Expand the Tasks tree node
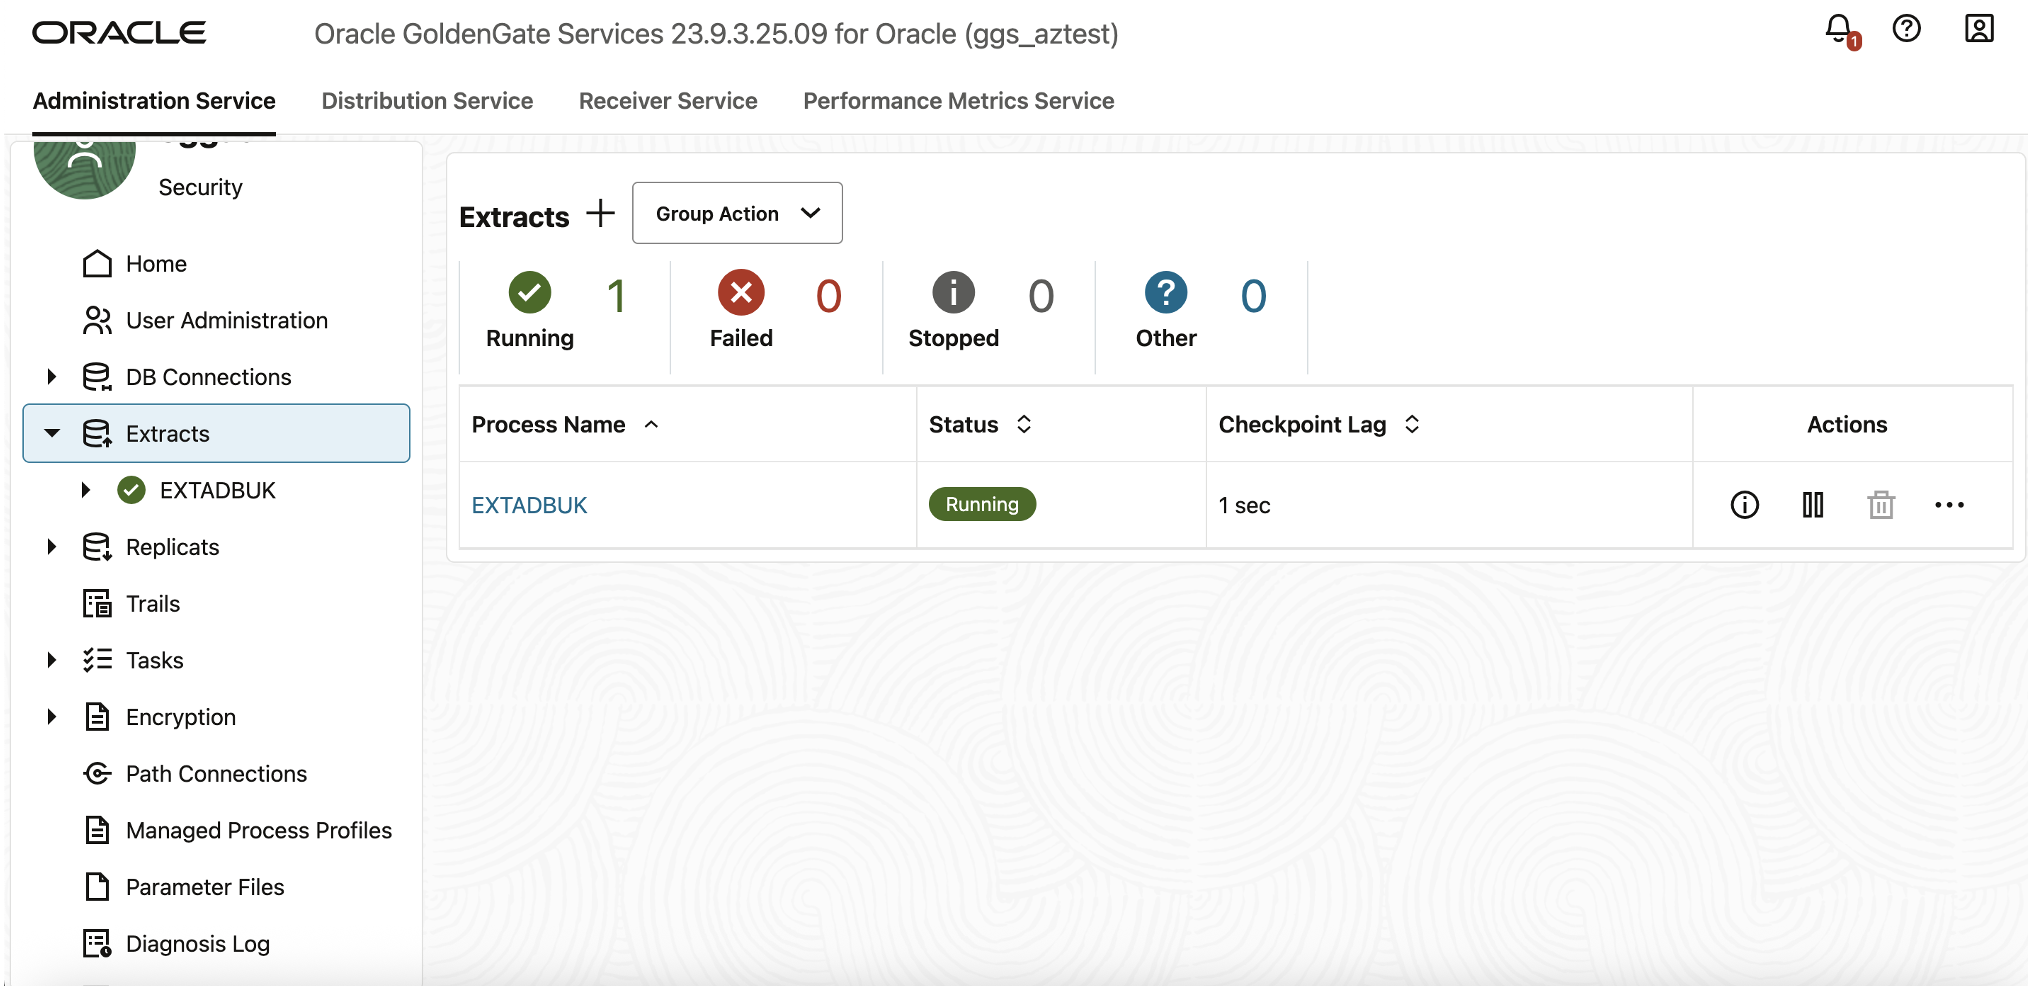The height and width of the screenshot is (986, 2028). tap(52, 660)
